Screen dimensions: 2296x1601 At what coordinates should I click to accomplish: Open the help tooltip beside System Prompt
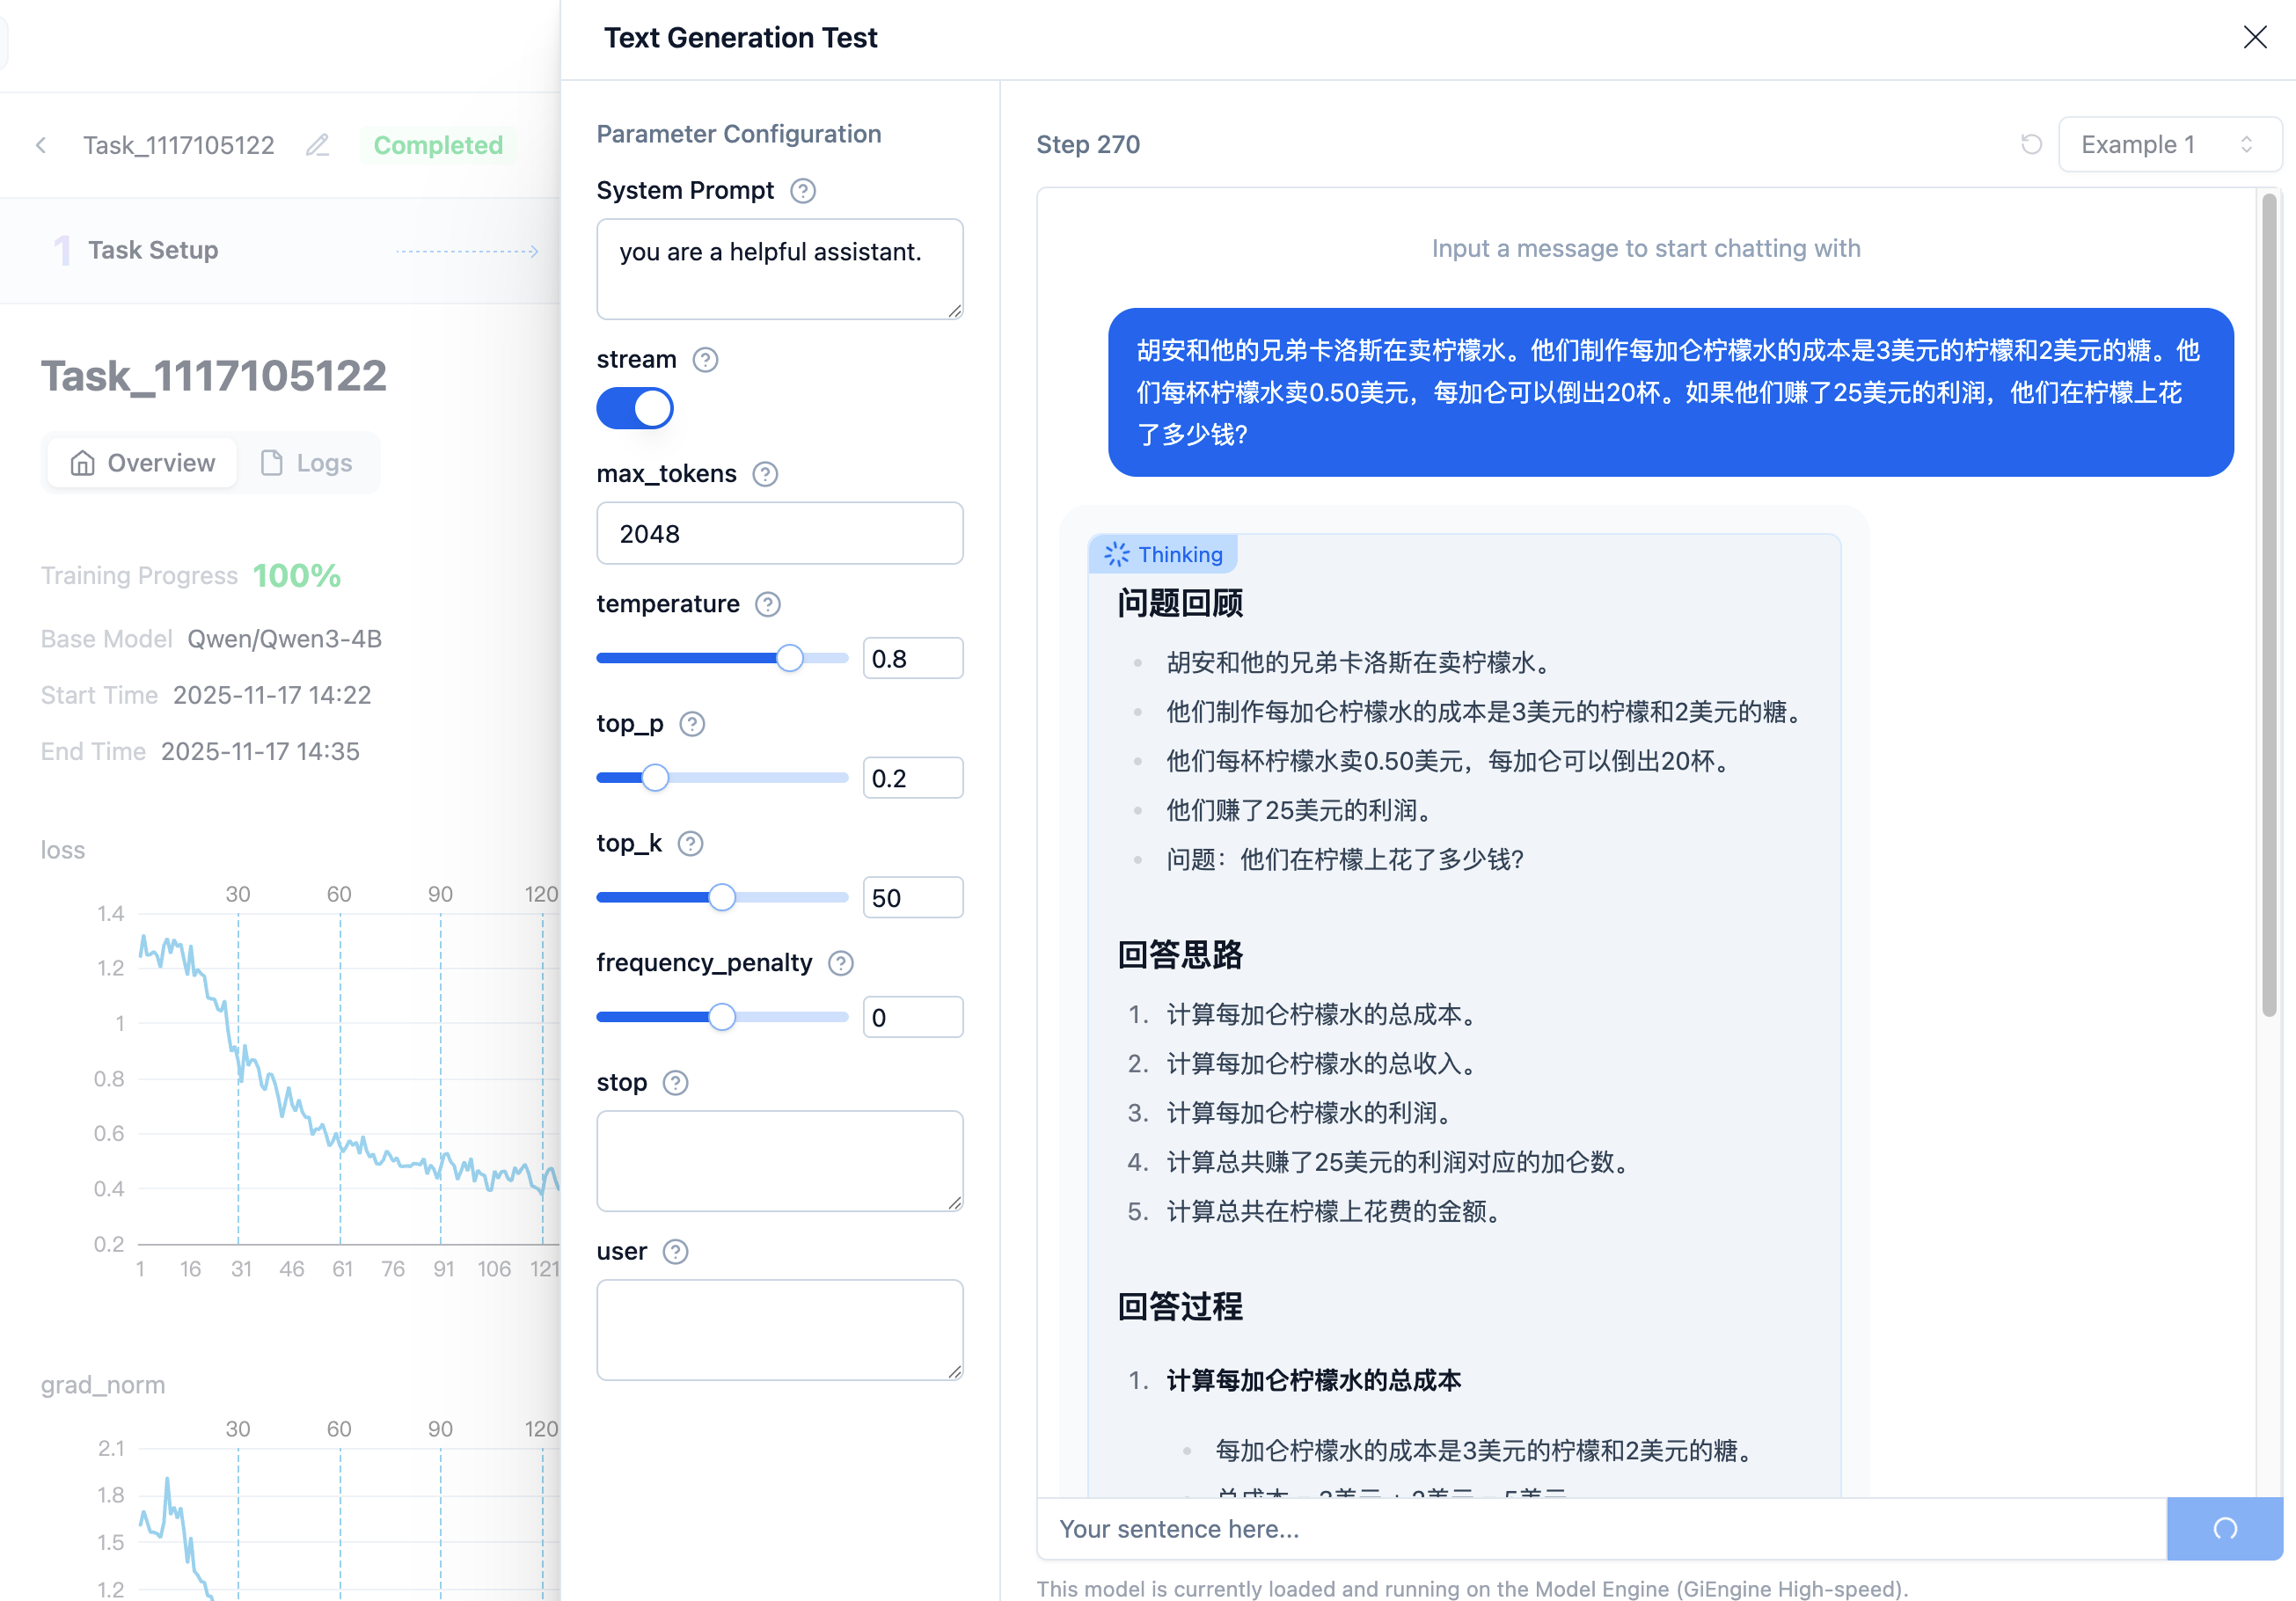coord(803,190)
